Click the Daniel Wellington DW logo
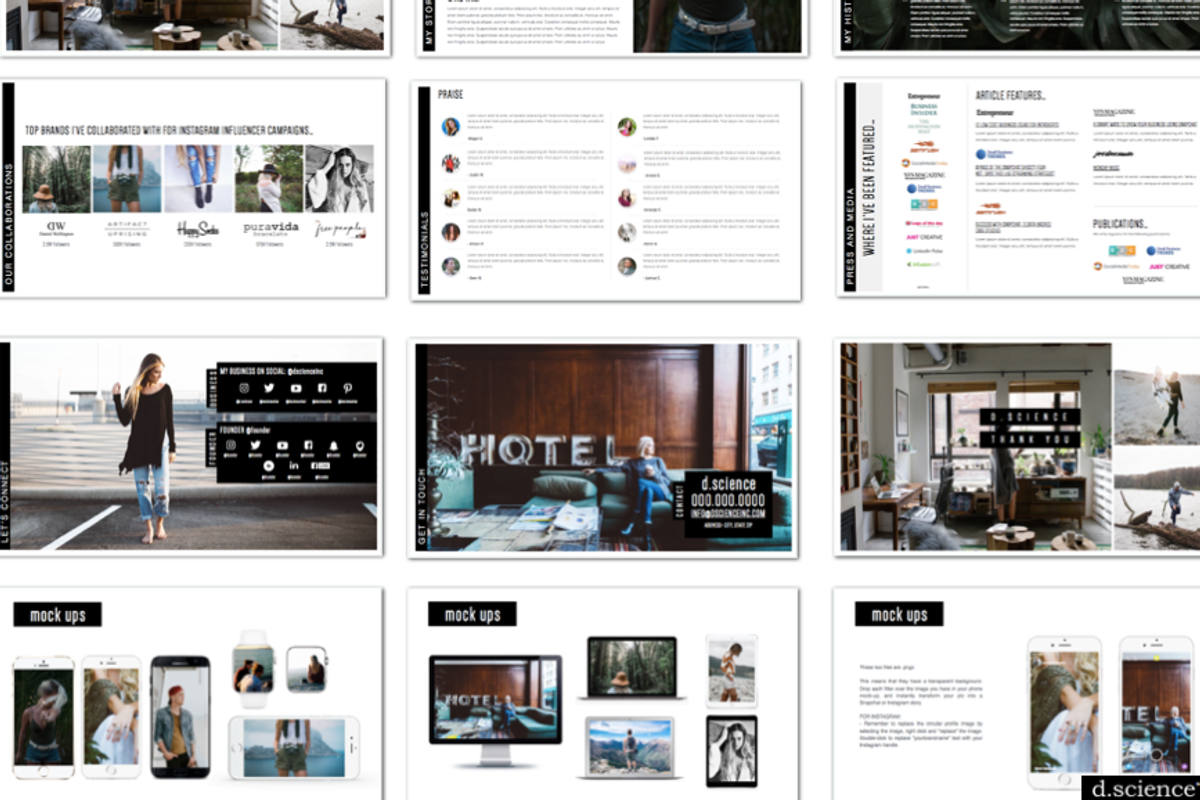This screenshot has height=800, width=1200. pos(56,229)
